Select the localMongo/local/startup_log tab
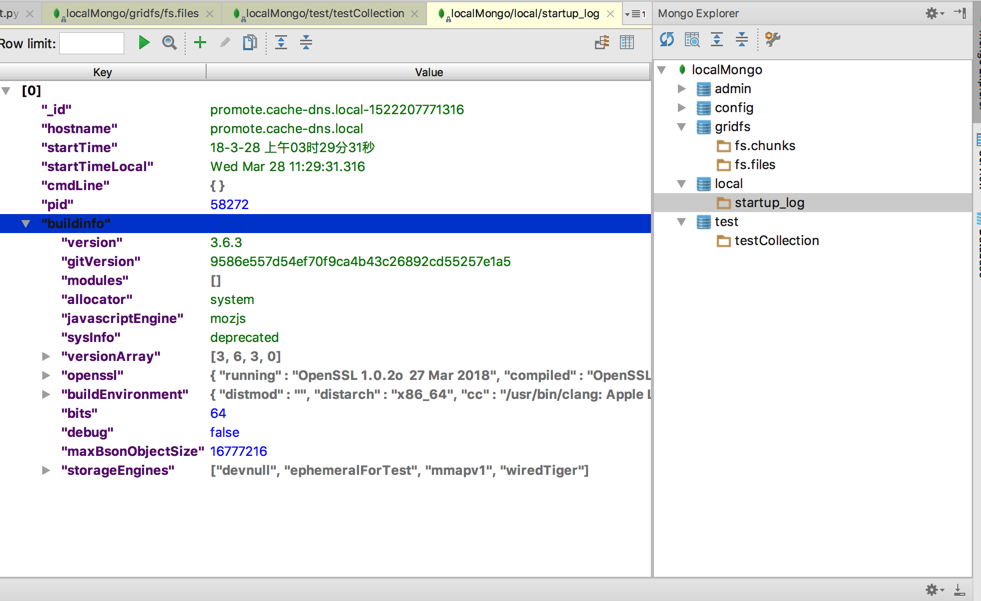981x601 pixels. [525, 13]
